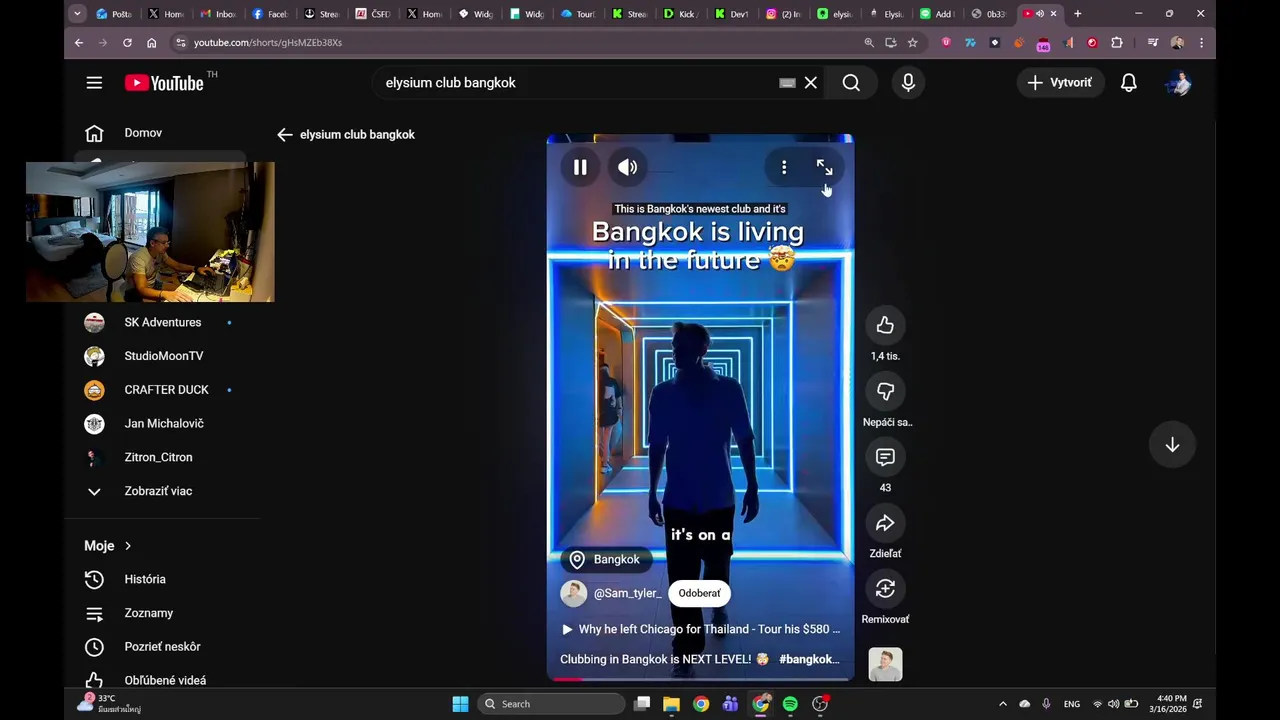This screenshot has width=1280, height=720.
Task: Open the #bangkok hashtag link
Action: coord(809,659)
